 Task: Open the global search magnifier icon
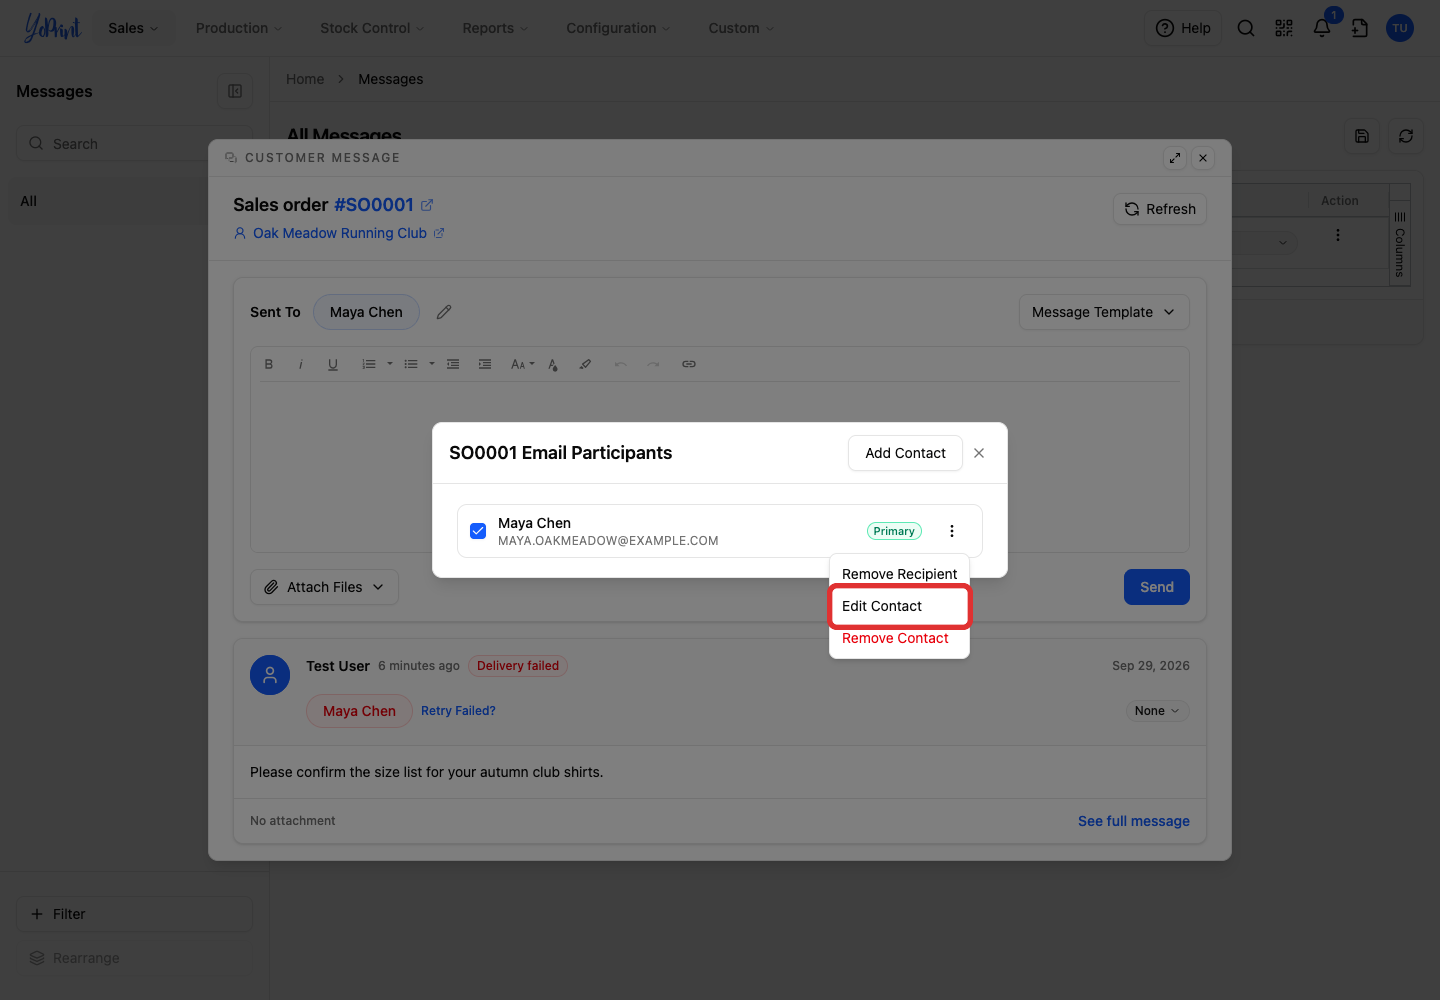point(1246,28)
